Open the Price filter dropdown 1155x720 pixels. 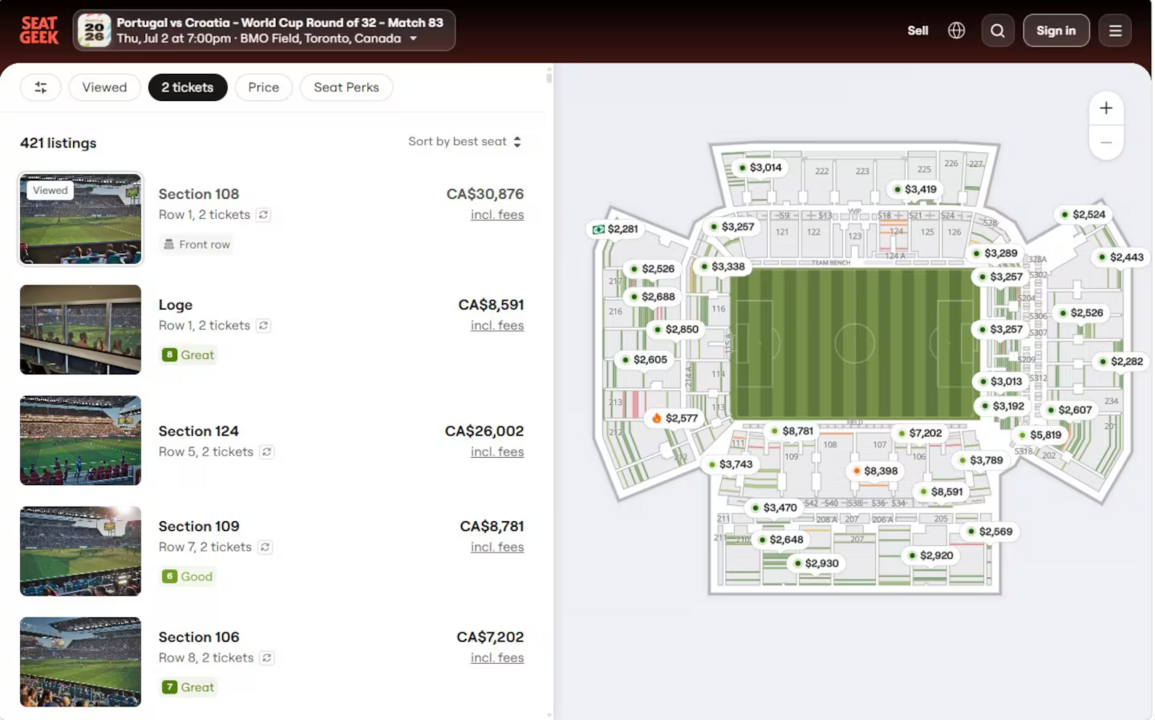(264, 88)
